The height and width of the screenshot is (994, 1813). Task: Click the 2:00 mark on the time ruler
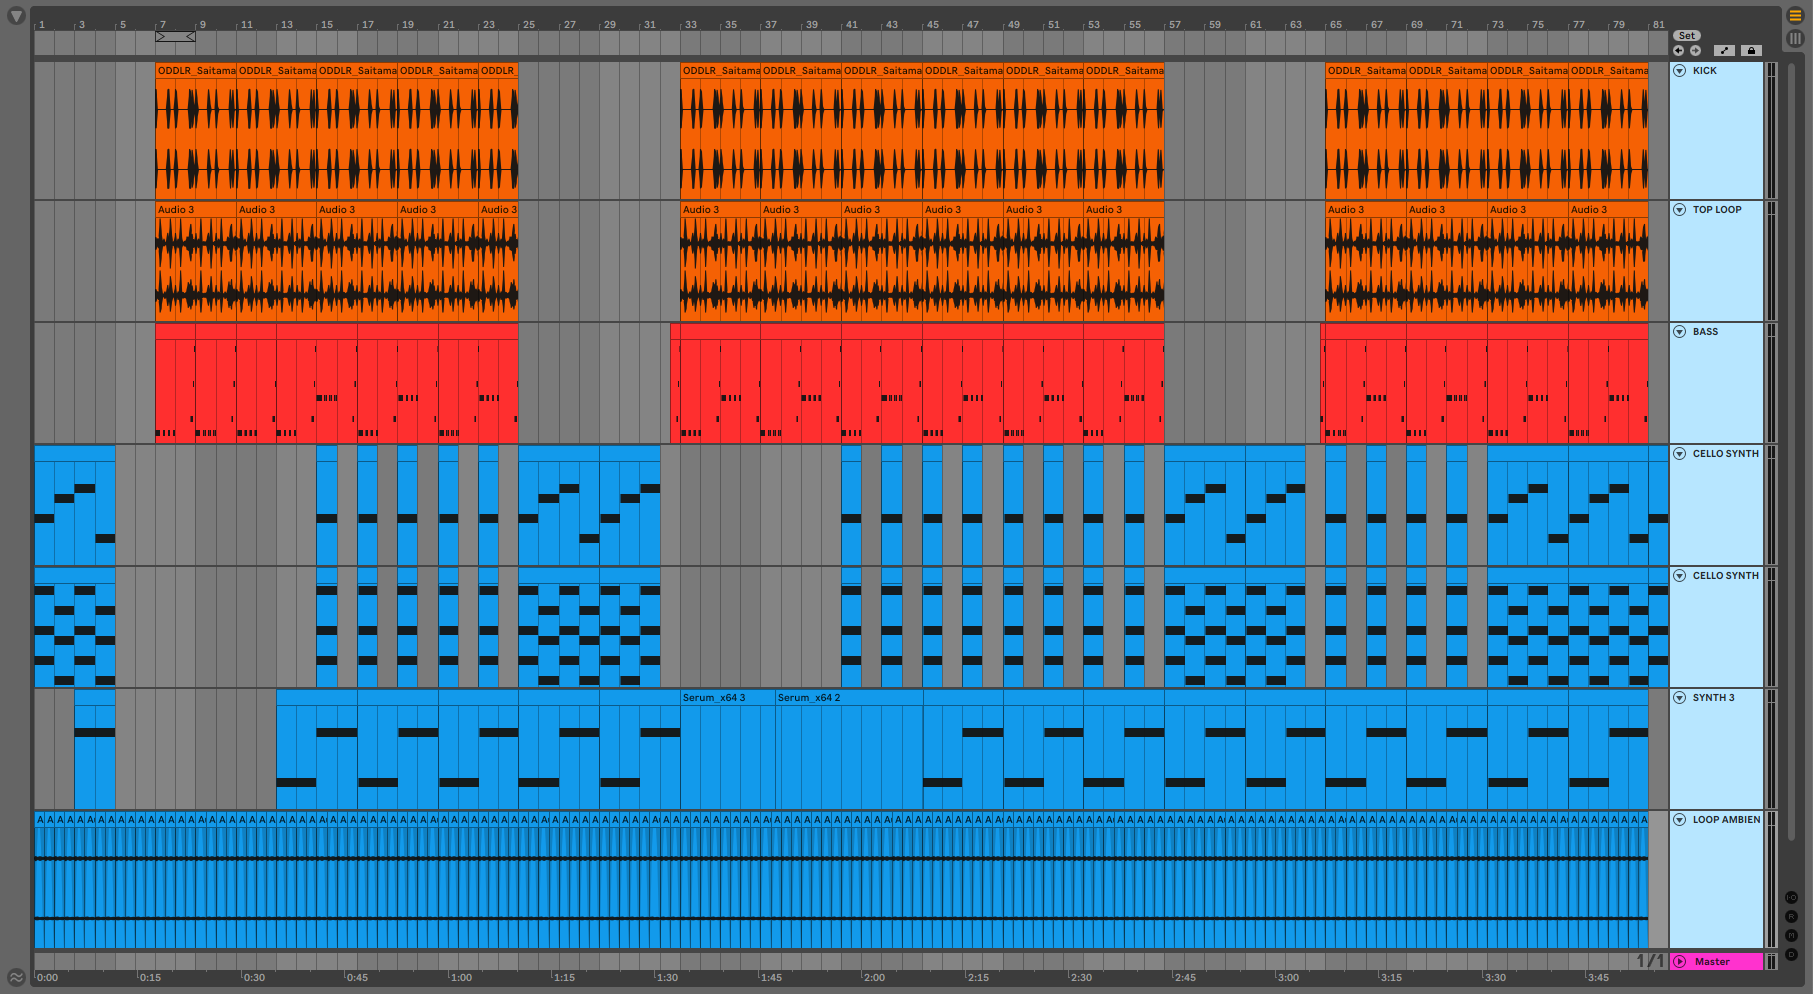coord(874,978)
